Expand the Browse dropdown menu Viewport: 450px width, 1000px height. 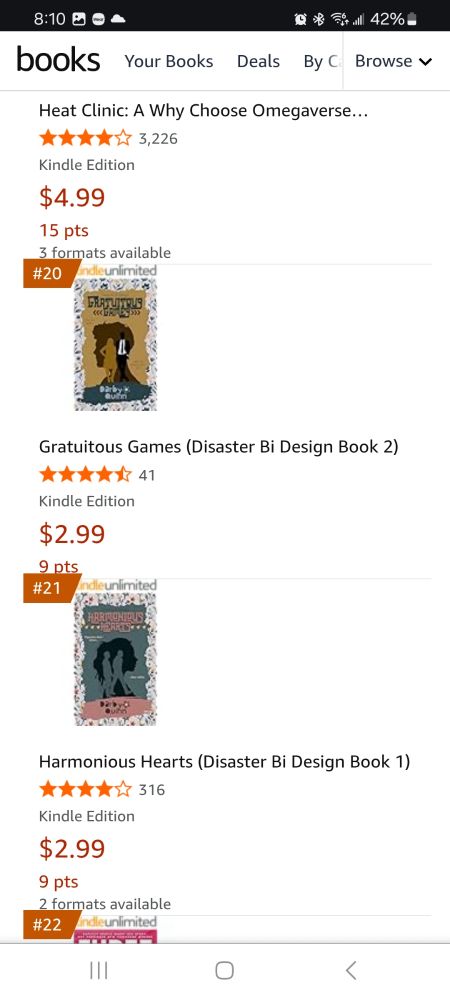coord(393,61)
